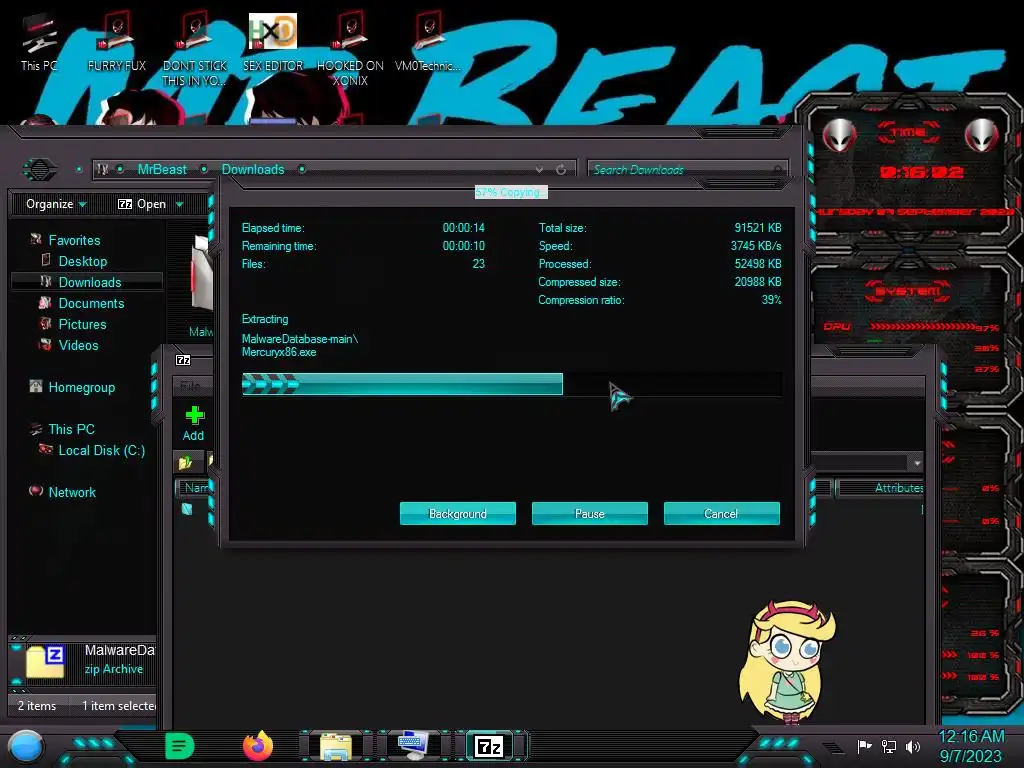Open the File menu in 7-Zip
This screenshot has width=1024, height=768.
(190, 386)
